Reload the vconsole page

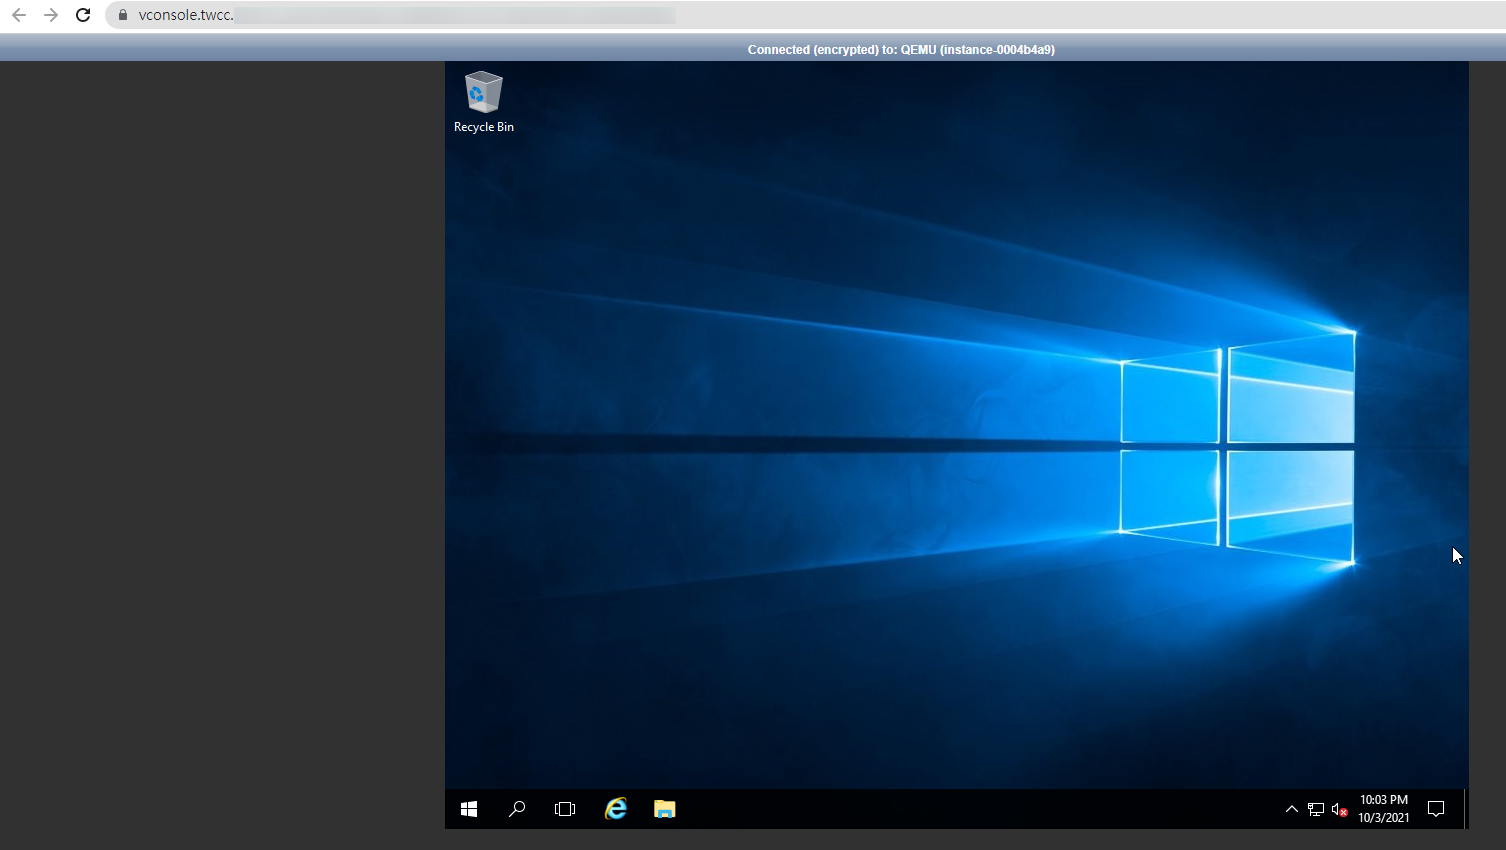[83, 15]
